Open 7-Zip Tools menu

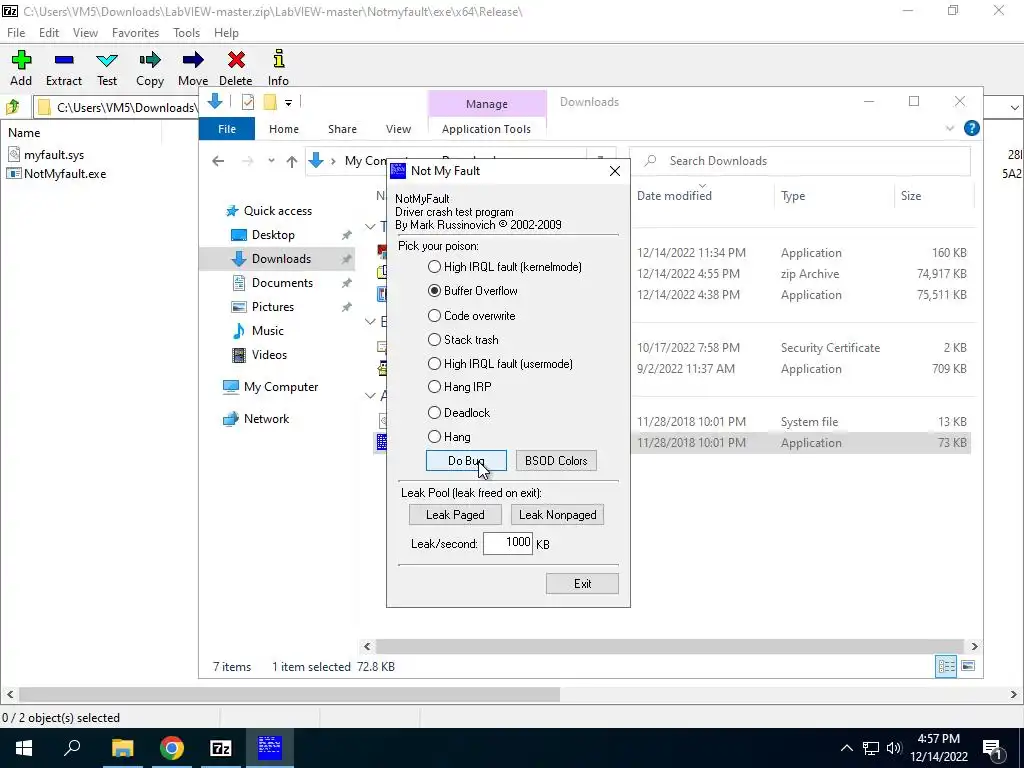tap(186, 33)
